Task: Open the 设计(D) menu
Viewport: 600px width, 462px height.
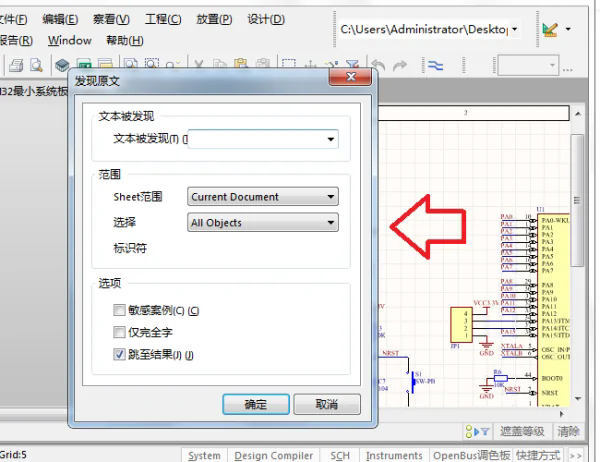Action: pos(266,19)
